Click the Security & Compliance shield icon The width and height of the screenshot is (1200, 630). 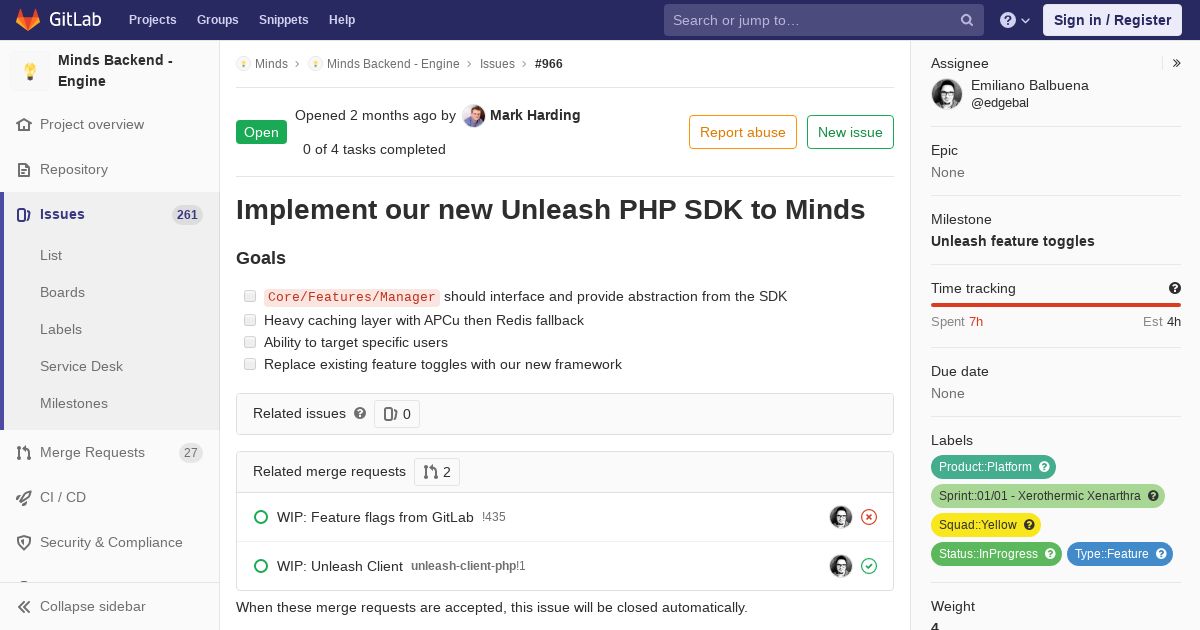[x=24, y=543]
